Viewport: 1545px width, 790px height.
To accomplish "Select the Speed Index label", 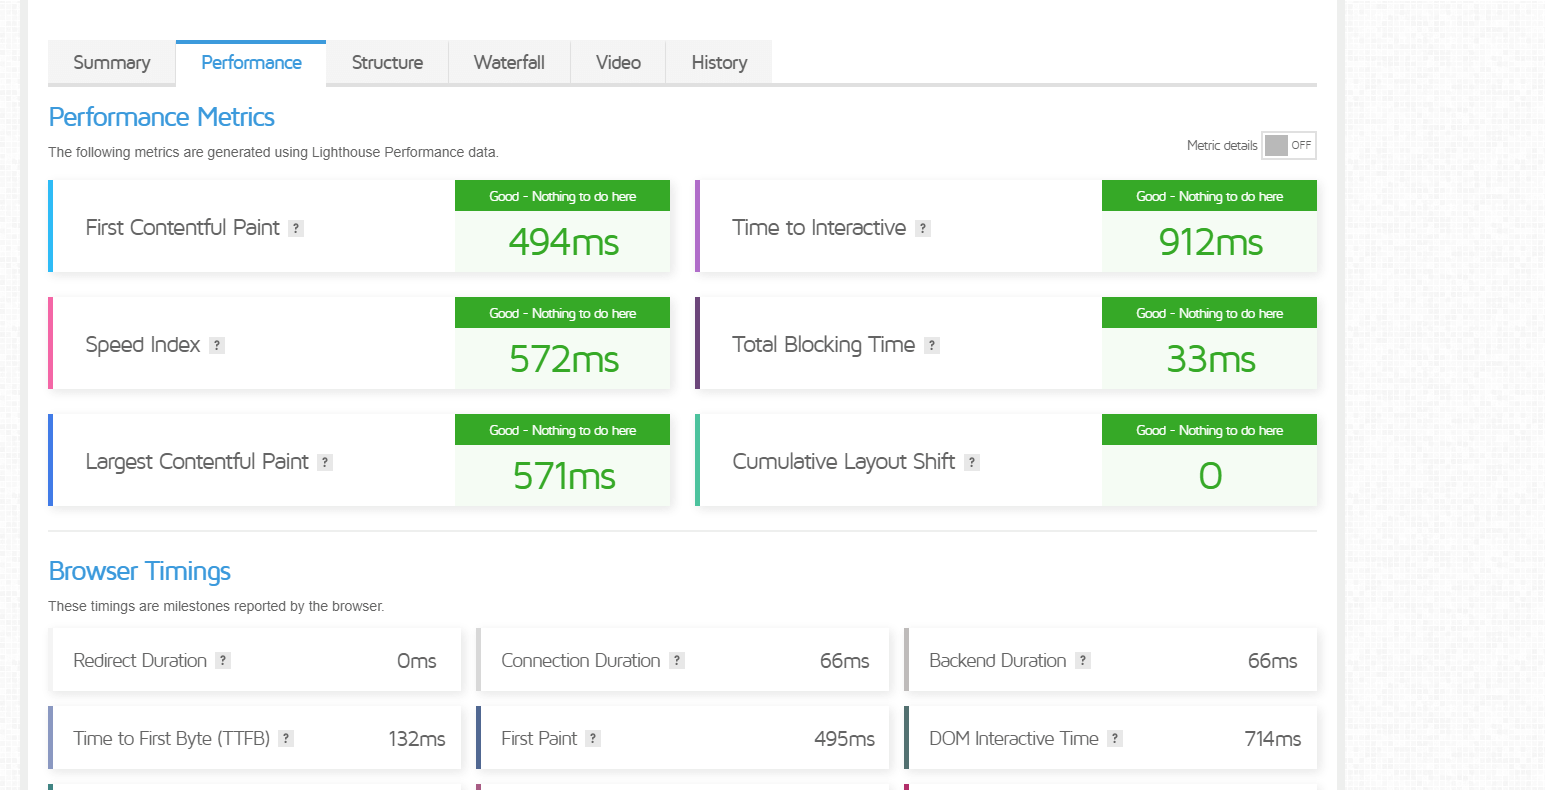I will 143,345.
